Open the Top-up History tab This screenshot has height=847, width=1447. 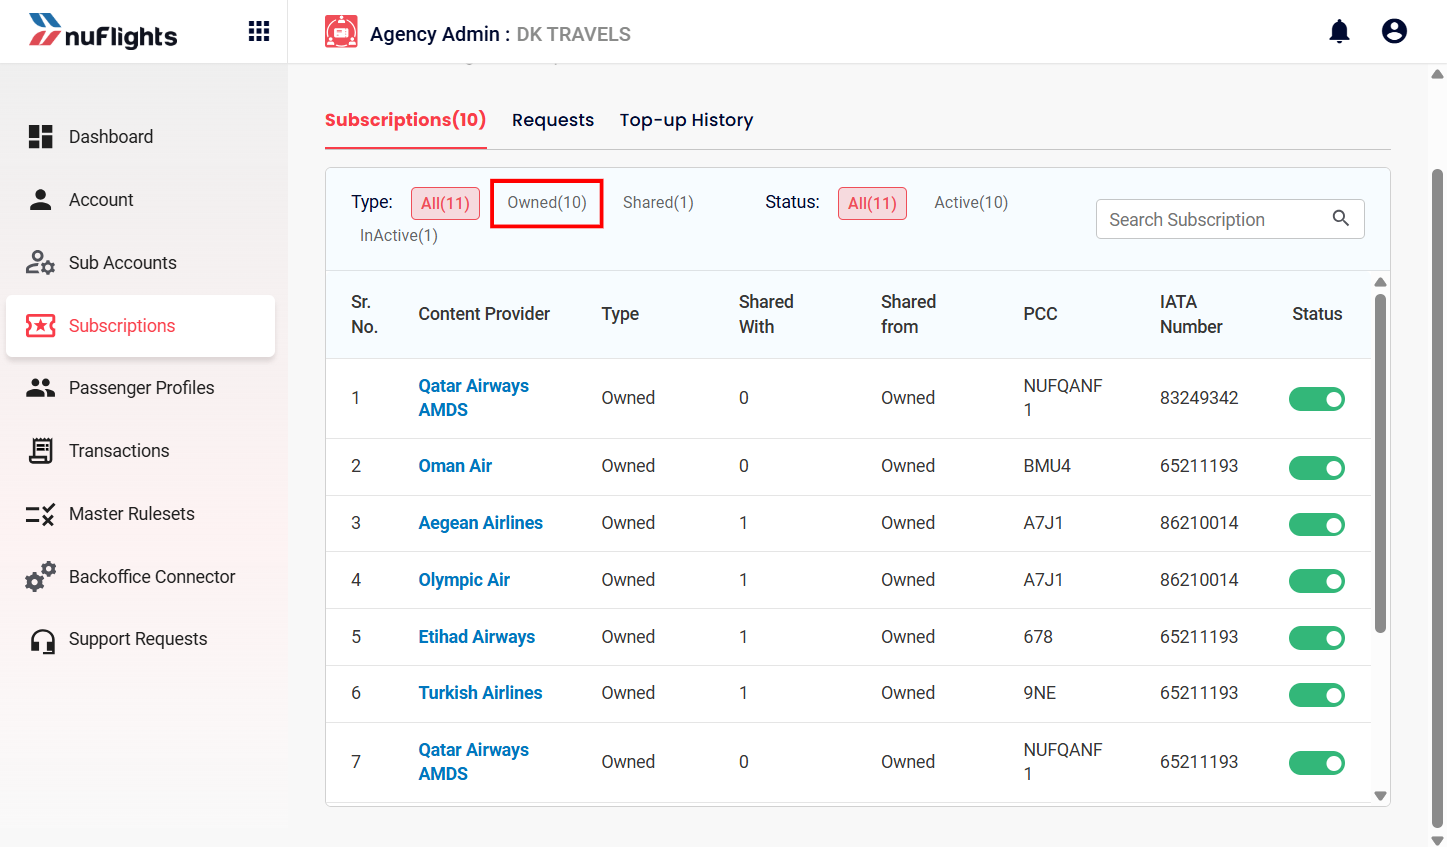pos(686,120)
